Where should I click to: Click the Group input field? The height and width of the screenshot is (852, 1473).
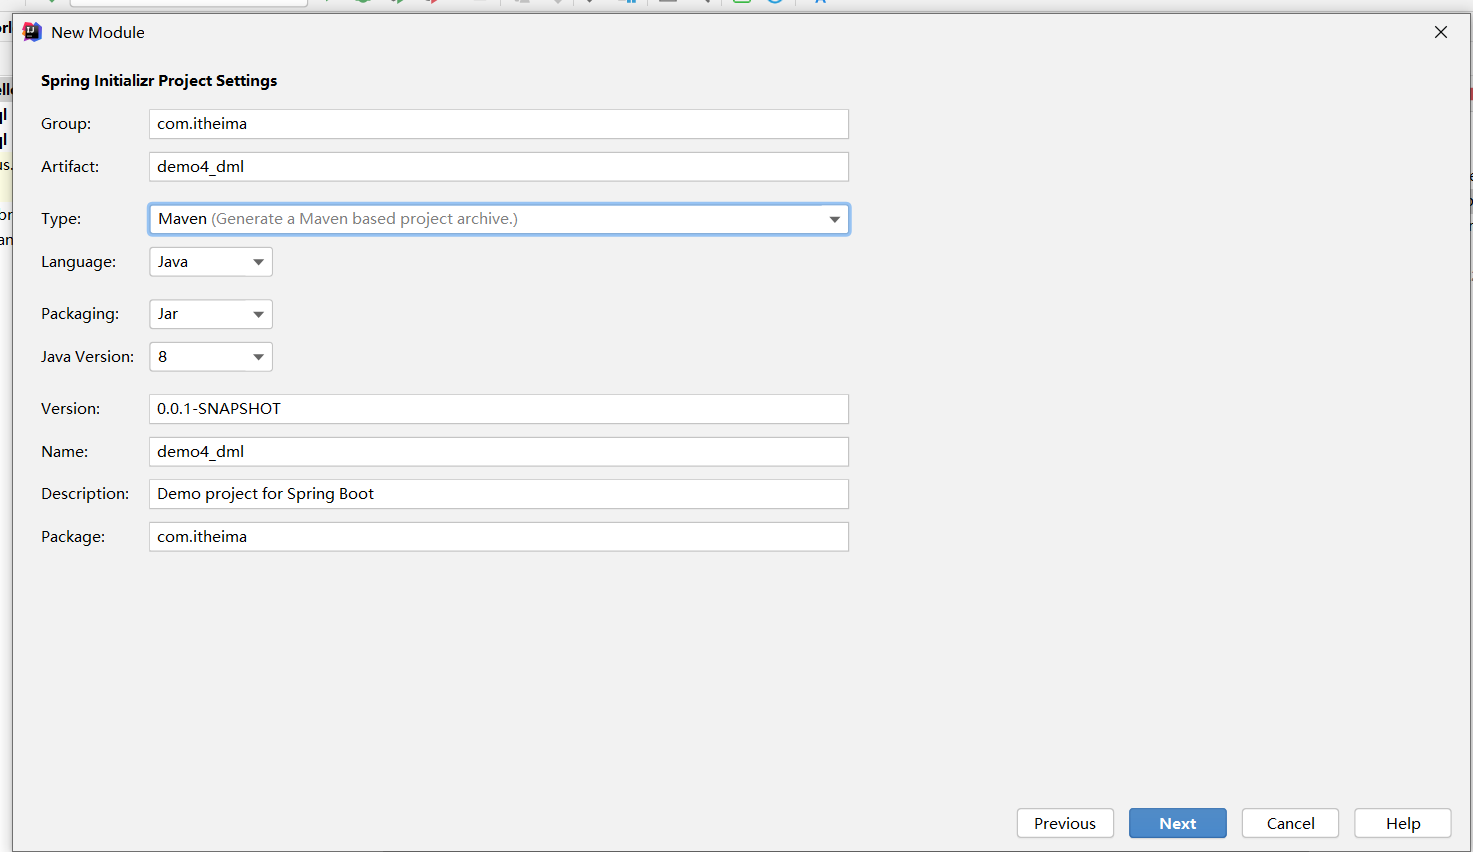(498, 124)
